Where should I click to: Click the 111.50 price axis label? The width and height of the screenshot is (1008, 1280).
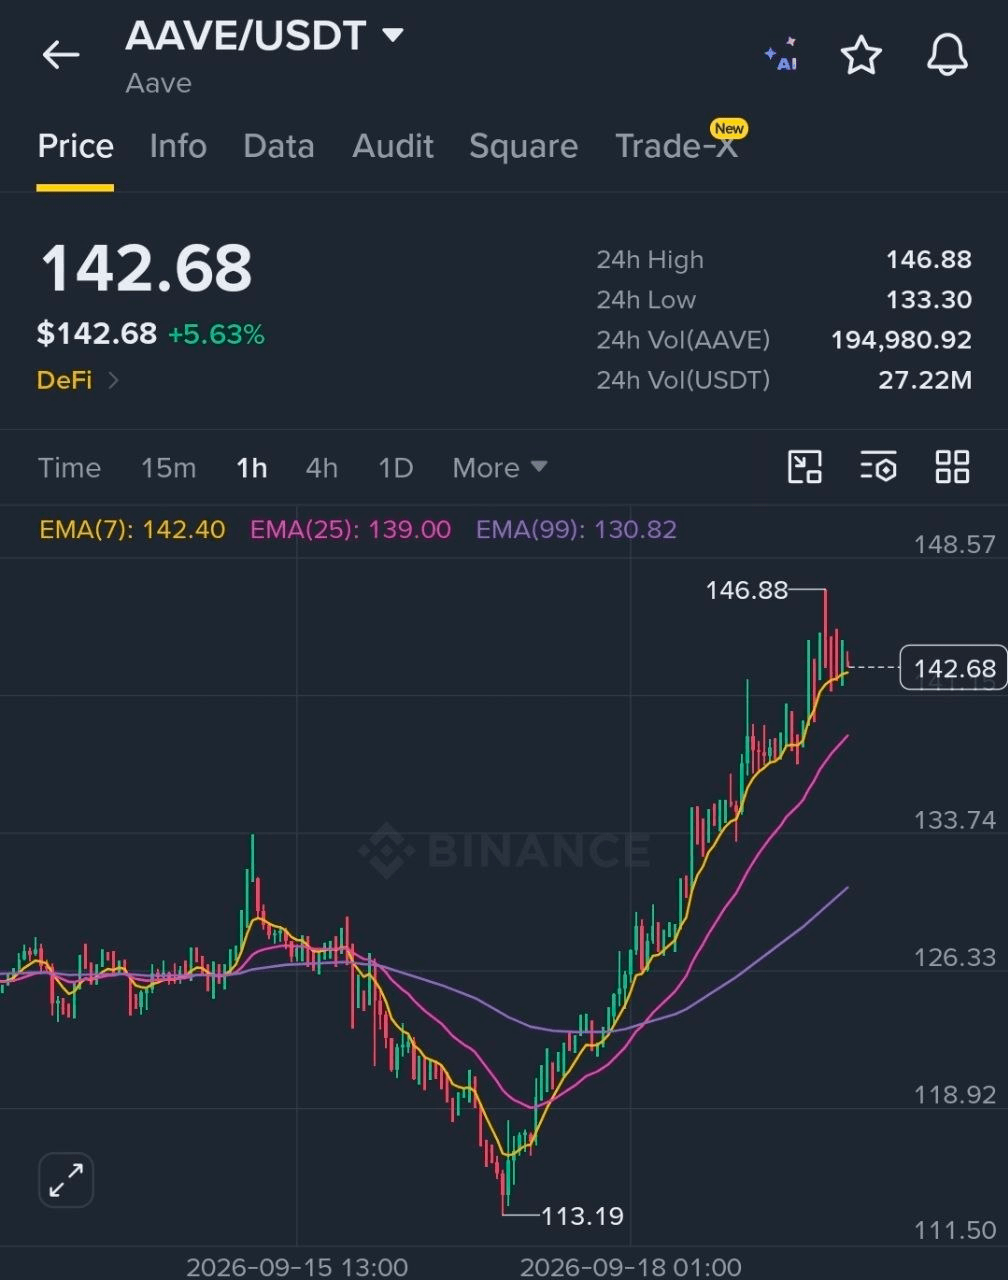click(955, 1230)
